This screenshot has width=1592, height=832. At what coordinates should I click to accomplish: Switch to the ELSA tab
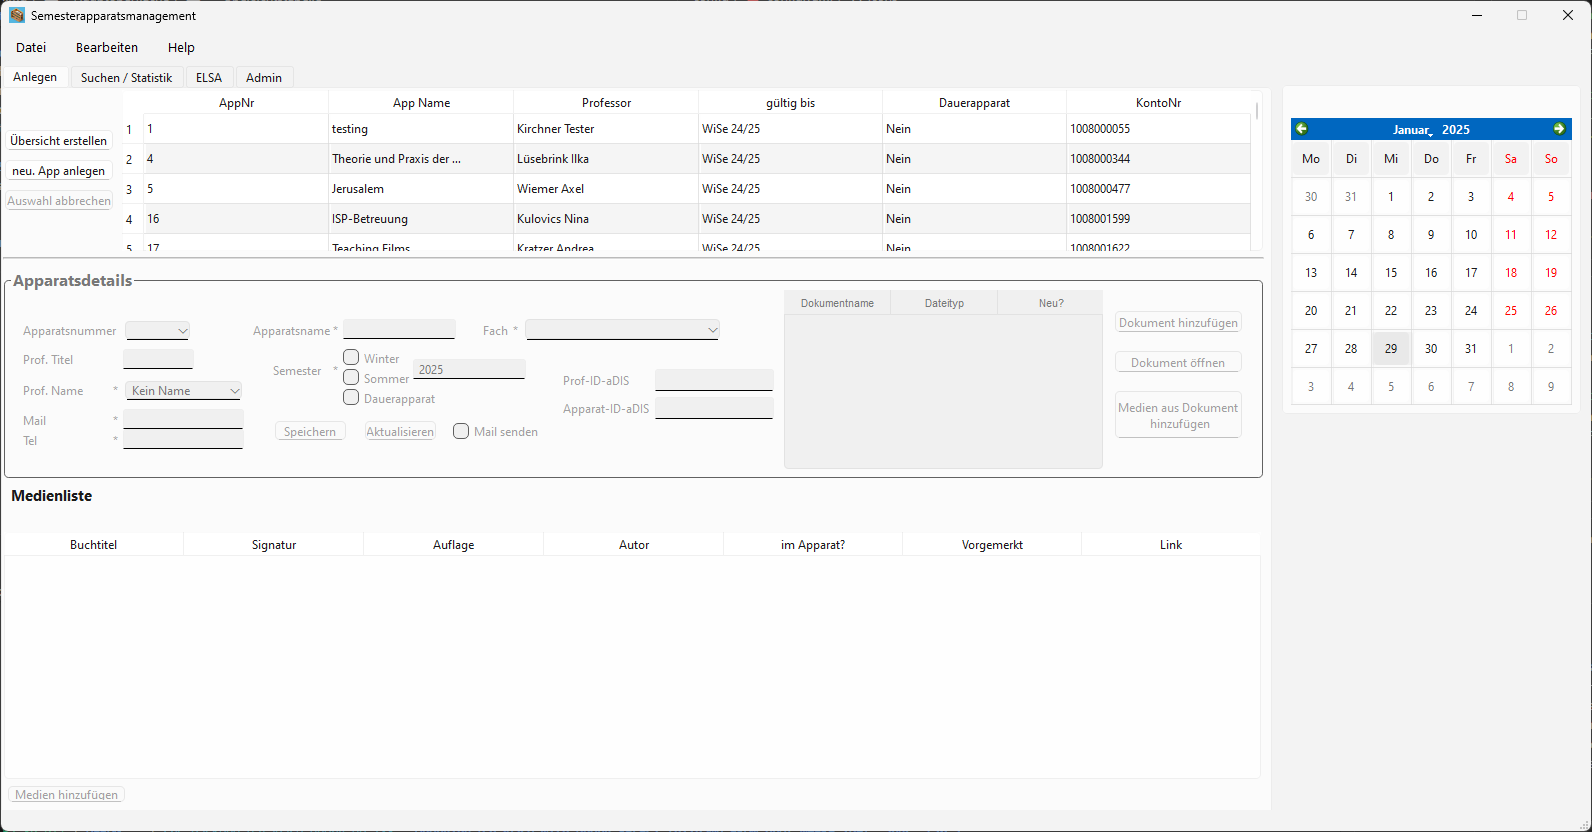coord(209,77)
